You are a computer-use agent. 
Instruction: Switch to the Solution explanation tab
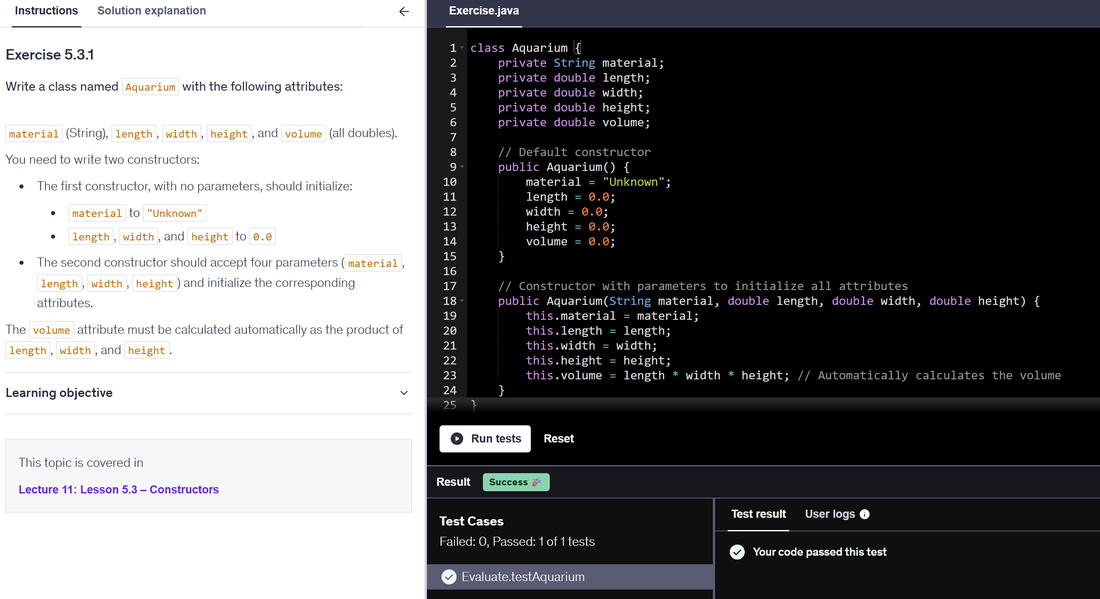coord(151,12)
